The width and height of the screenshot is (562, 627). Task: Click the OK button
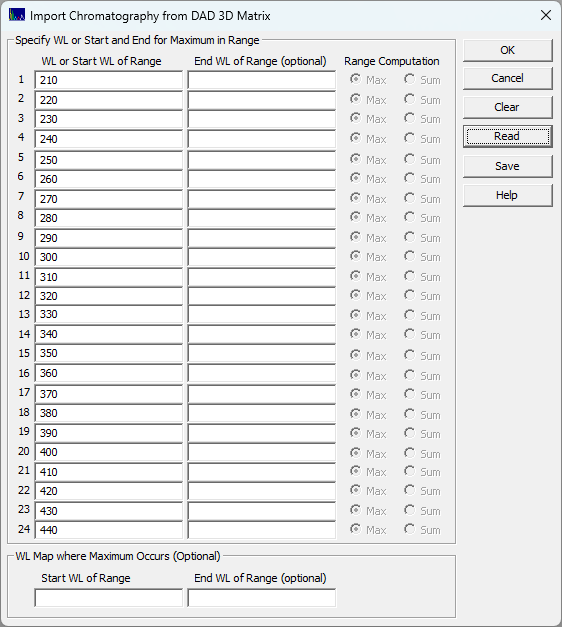point(508,50)
